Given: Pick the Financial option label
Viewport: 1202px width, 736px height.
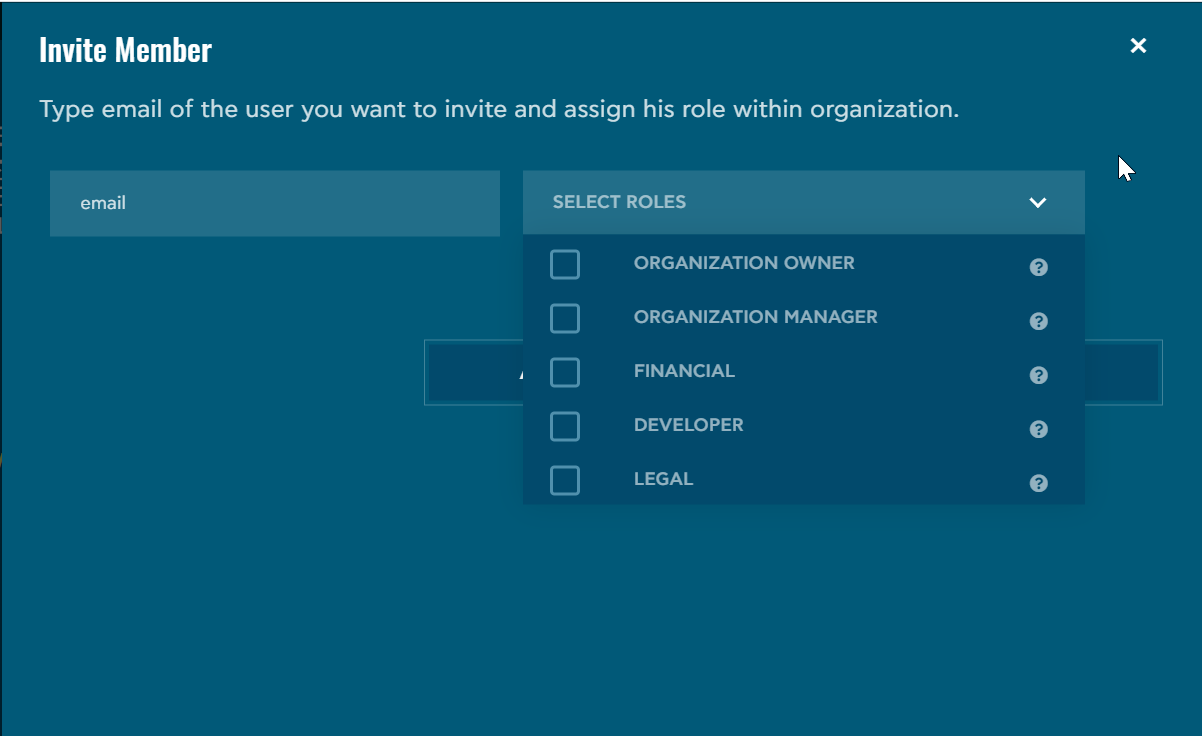Looking at the screenshot, I should click(684, 371).
